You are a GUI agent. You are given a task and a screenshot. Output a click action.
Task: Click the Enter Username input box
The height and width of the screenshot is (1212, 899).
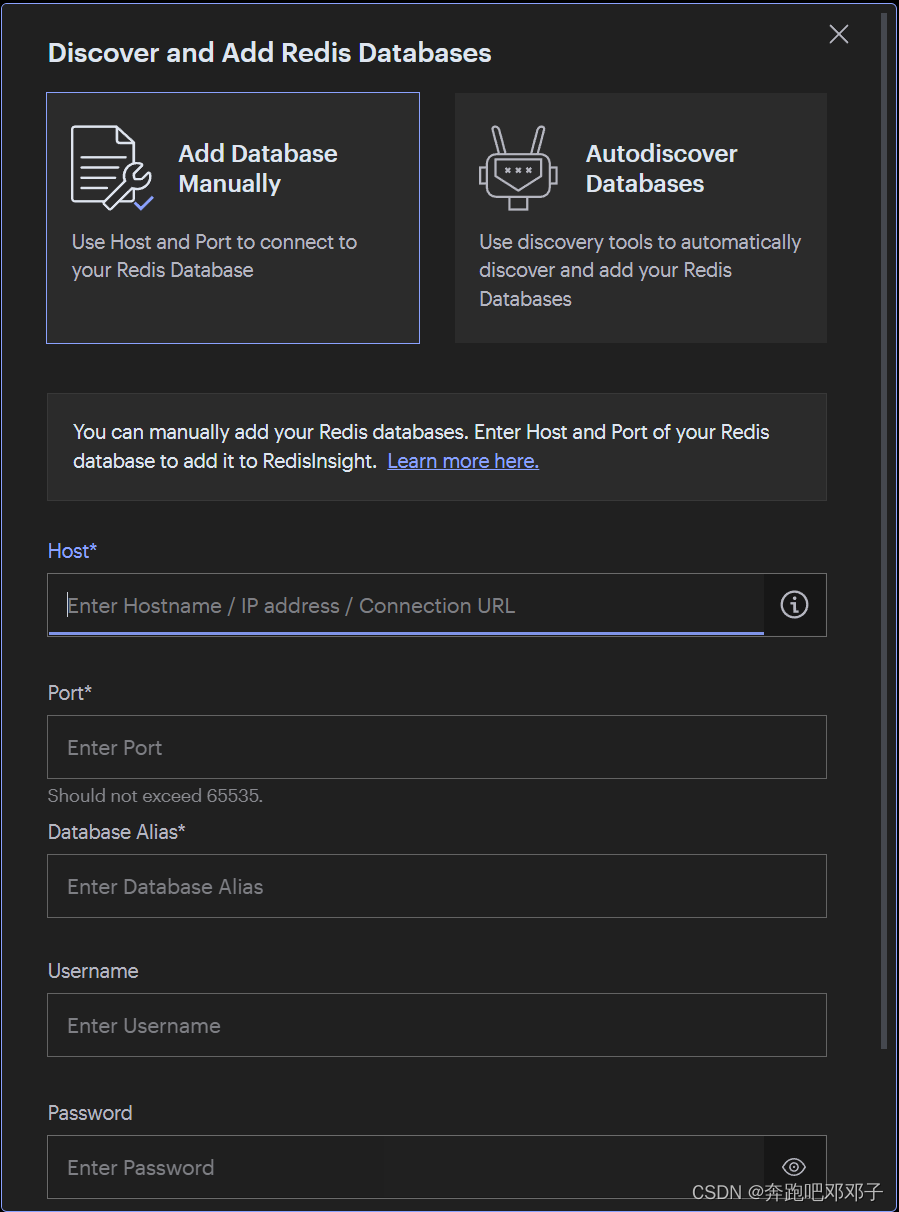click(x=437, y=1025)
